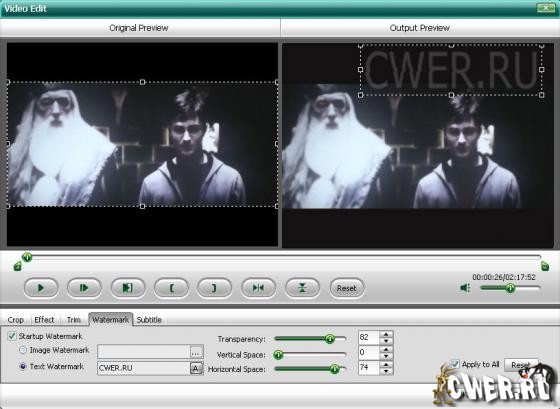Click the Horizontal Space value field showing 74
Image resolution: width=560 pixels, height=409 pixels.
(368, 368)
